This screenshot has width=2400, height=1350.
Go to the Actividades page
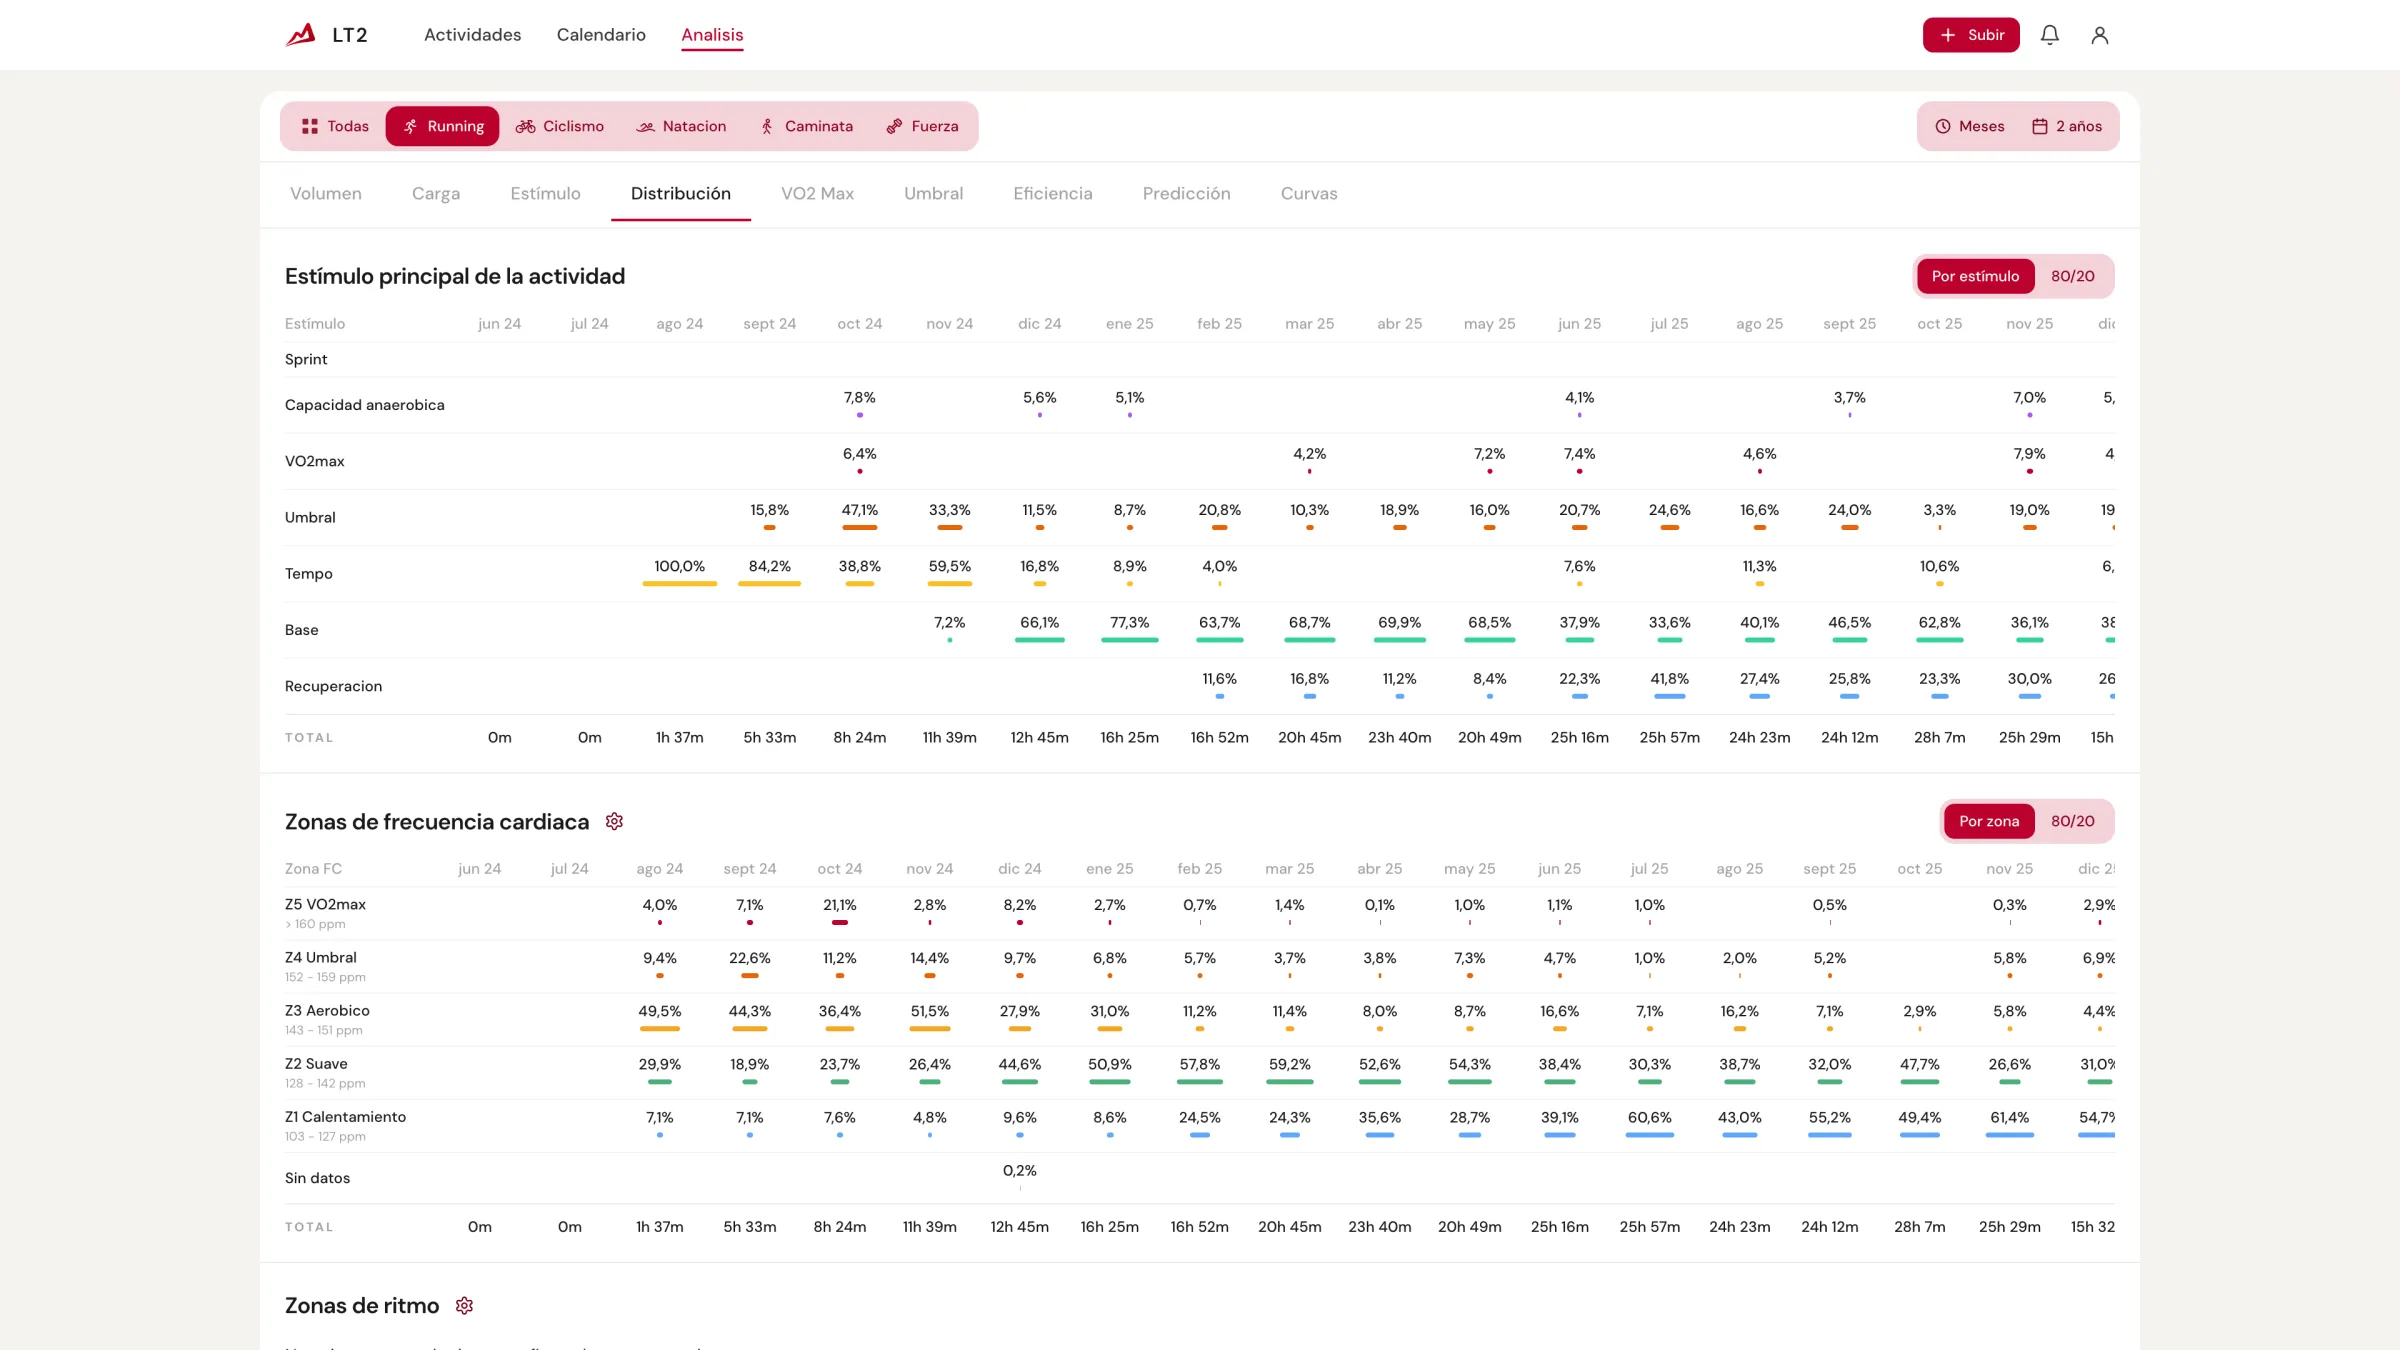tap(472, 35)
